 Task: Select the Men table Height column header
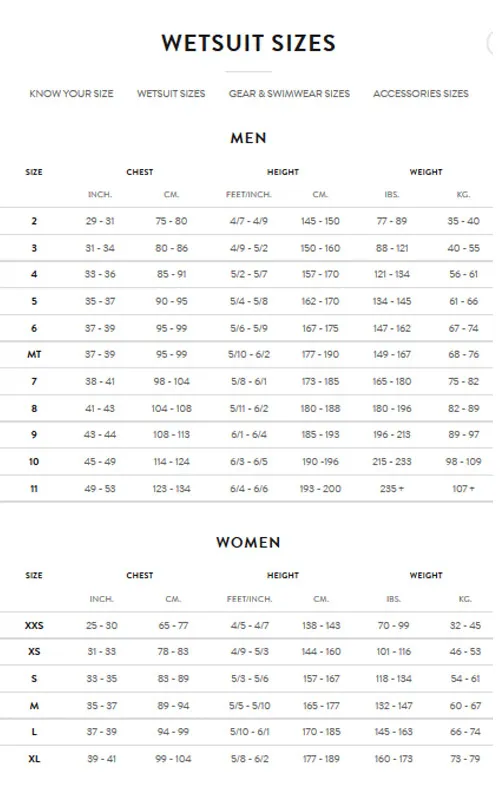tap(283, 172)
